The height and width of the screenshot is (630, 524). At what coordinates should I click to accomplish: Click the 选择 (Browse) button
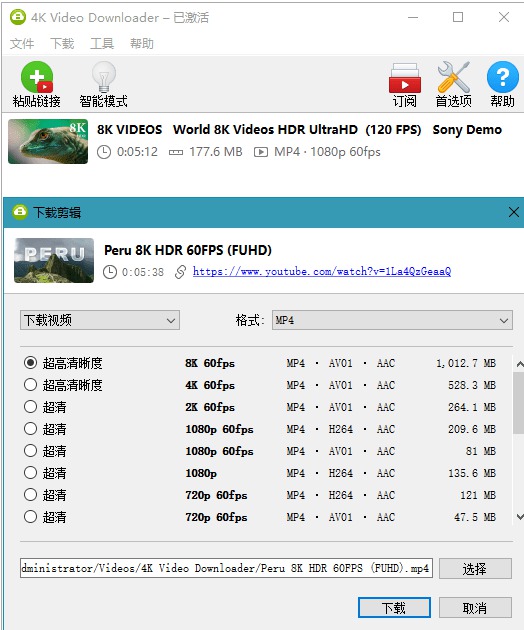coord(475,569)
